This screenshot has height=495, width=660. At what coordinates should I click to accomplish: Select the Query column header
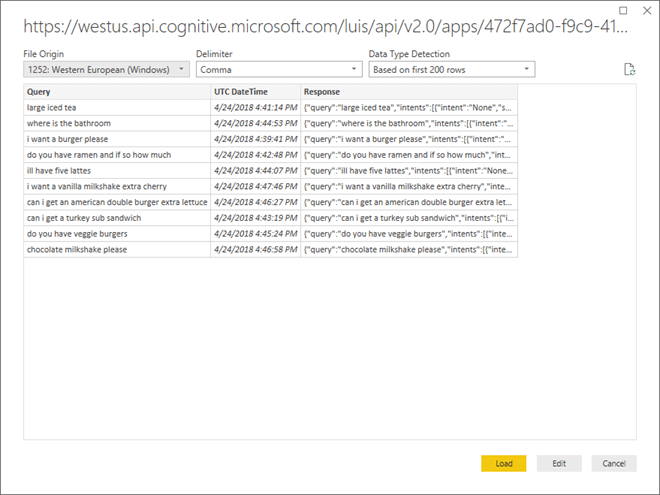click(x=117, y=91)
